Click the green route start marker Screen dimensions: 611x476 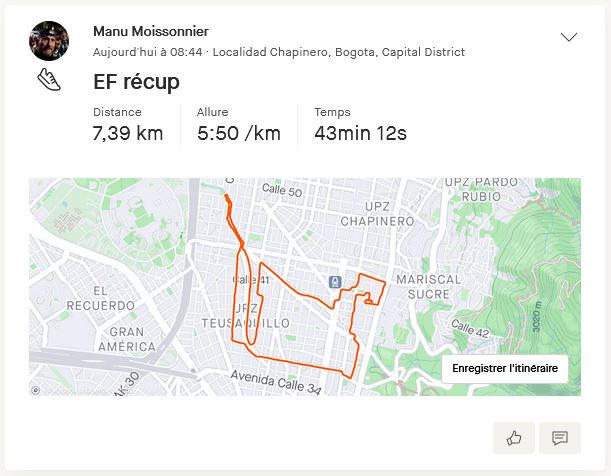226,196
